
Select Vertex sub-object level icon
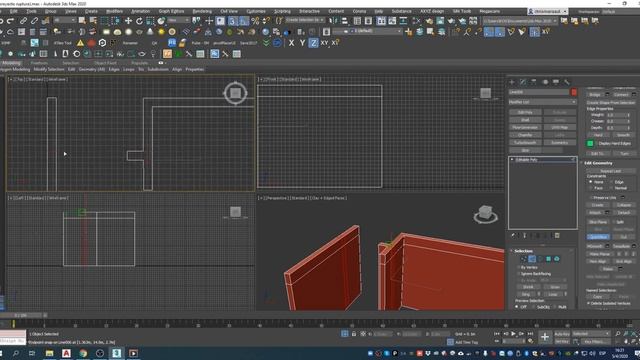coord(524,259)
